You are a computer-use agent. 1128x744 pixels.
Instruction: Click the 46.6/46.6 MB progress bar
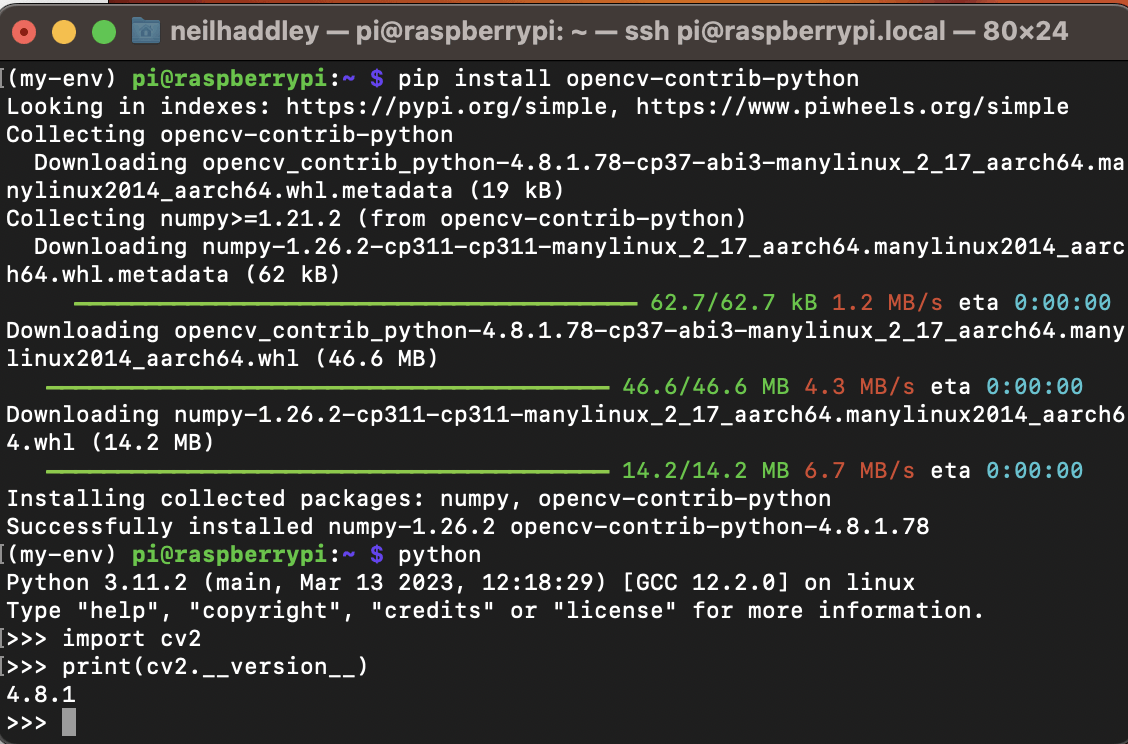[x=327, y=388]
